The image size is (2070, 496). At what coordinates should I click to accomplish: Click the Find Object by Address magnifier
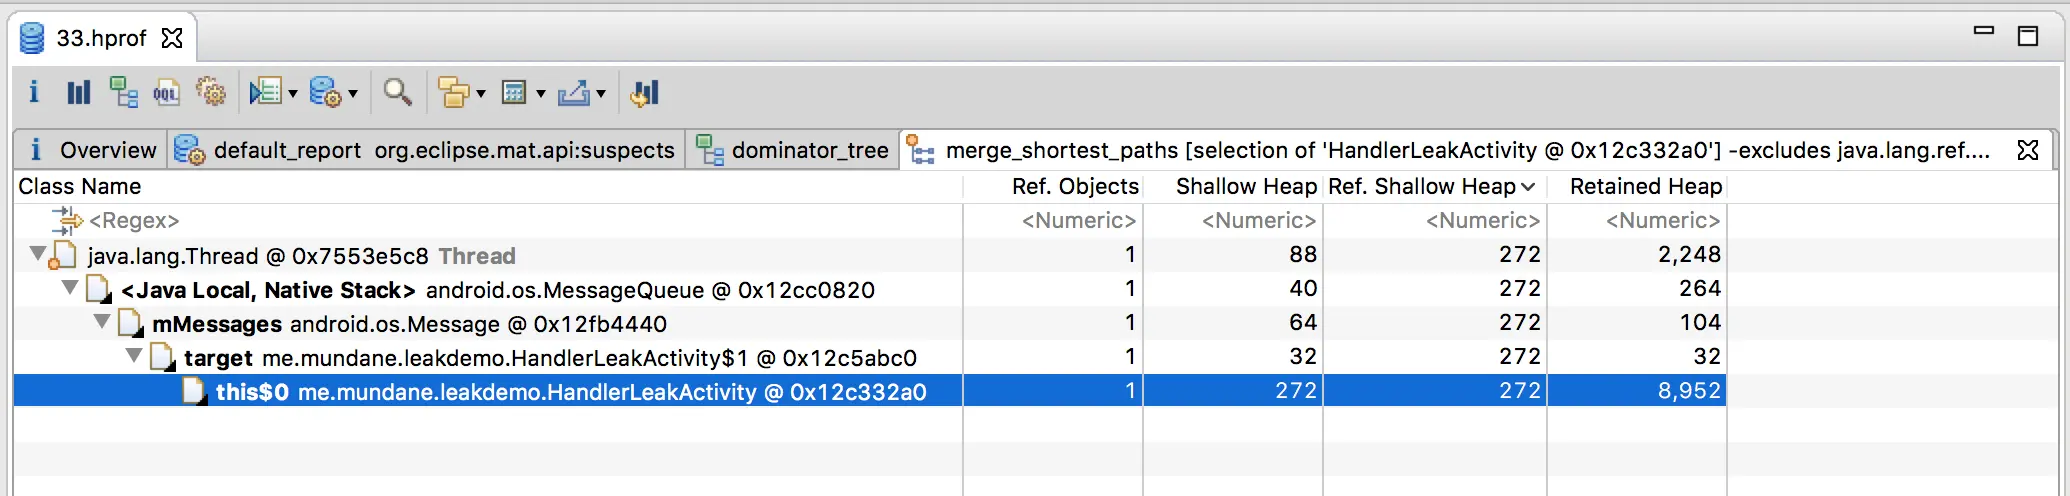tap(397, 93)
